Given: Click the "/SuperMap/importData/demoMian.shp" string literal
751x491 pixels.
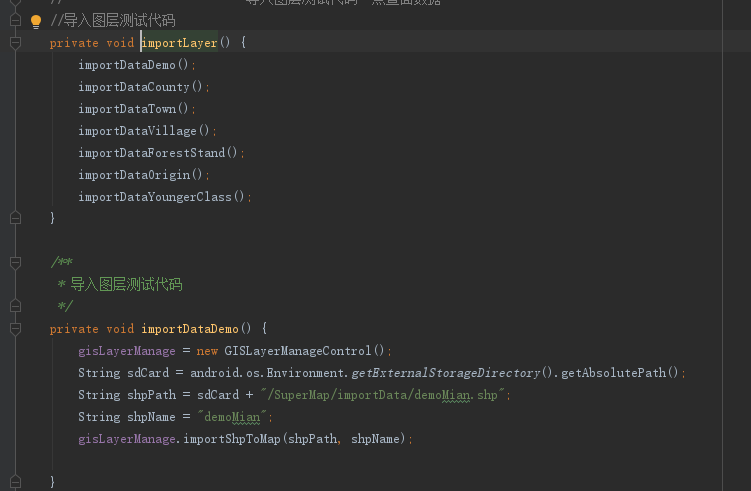Looking at the screenshot, I should pyautogui.click(x=382, y=395).
